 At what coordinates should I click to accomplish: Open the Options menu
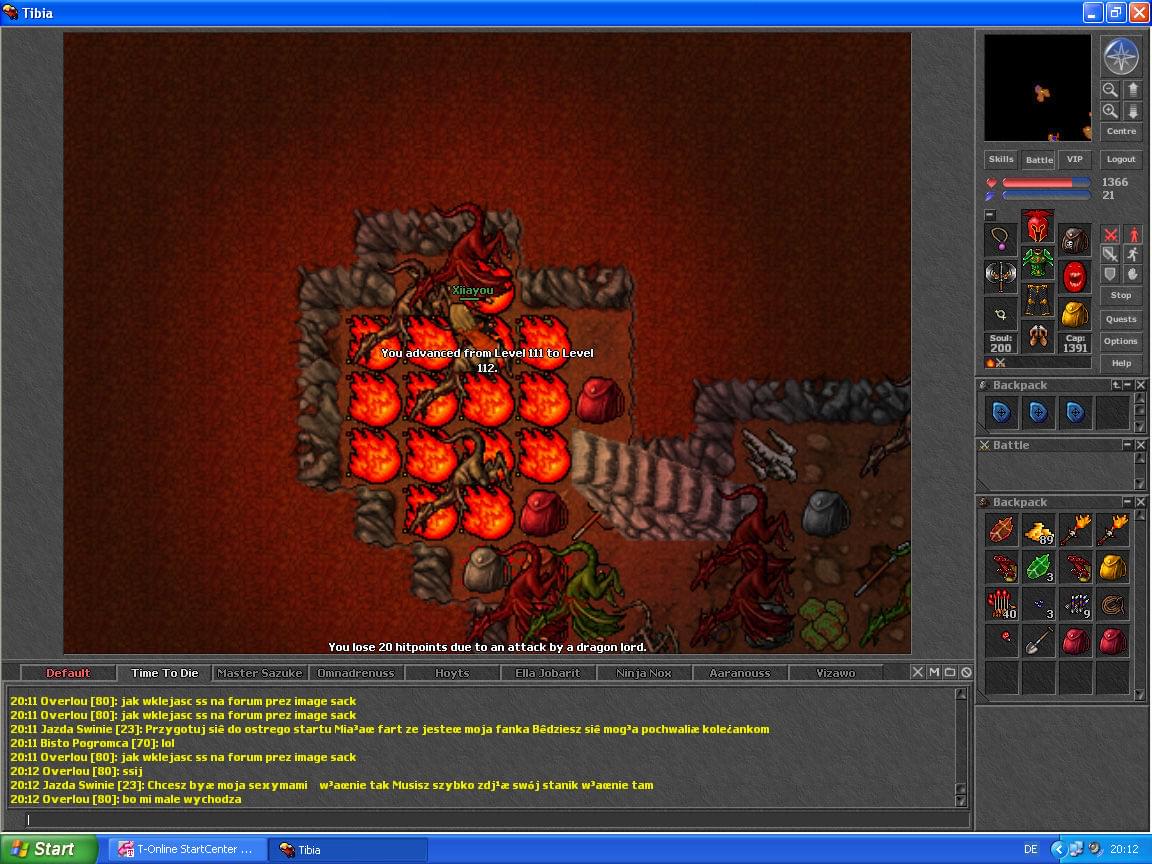point(1121,342)
